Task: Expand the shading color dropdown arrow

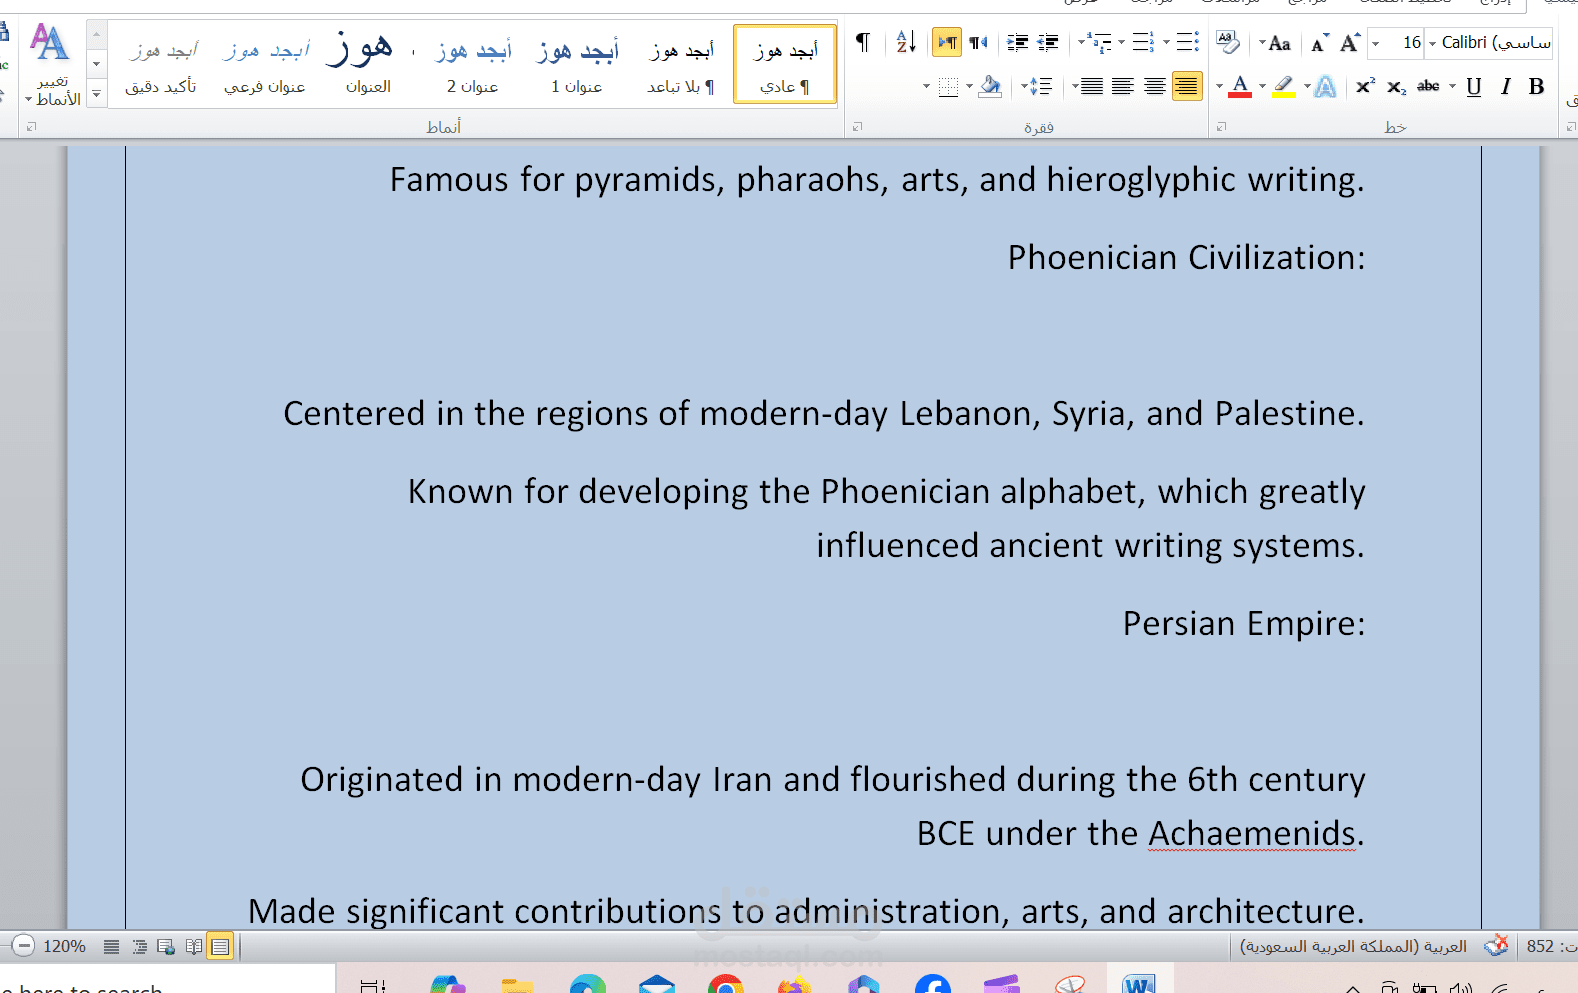Action: (x=969, y=87)
